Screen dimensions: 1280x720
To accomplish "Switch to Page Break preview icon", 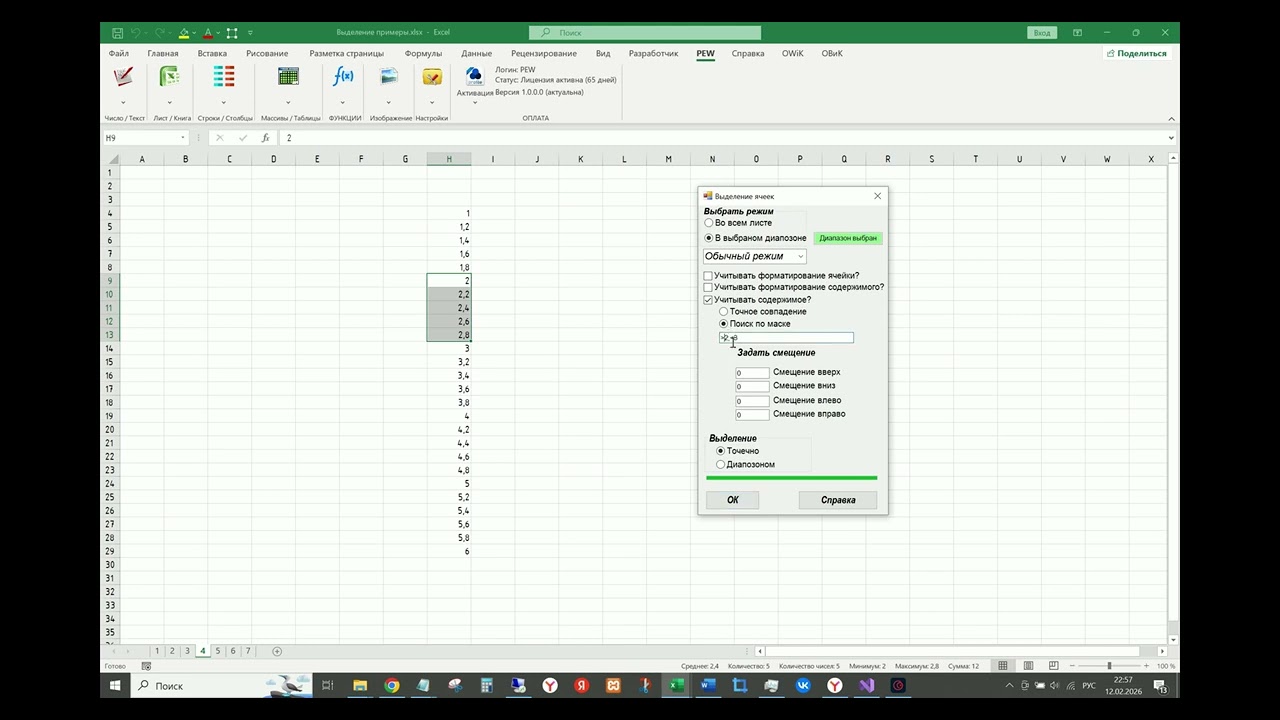I will [1053, 666].
